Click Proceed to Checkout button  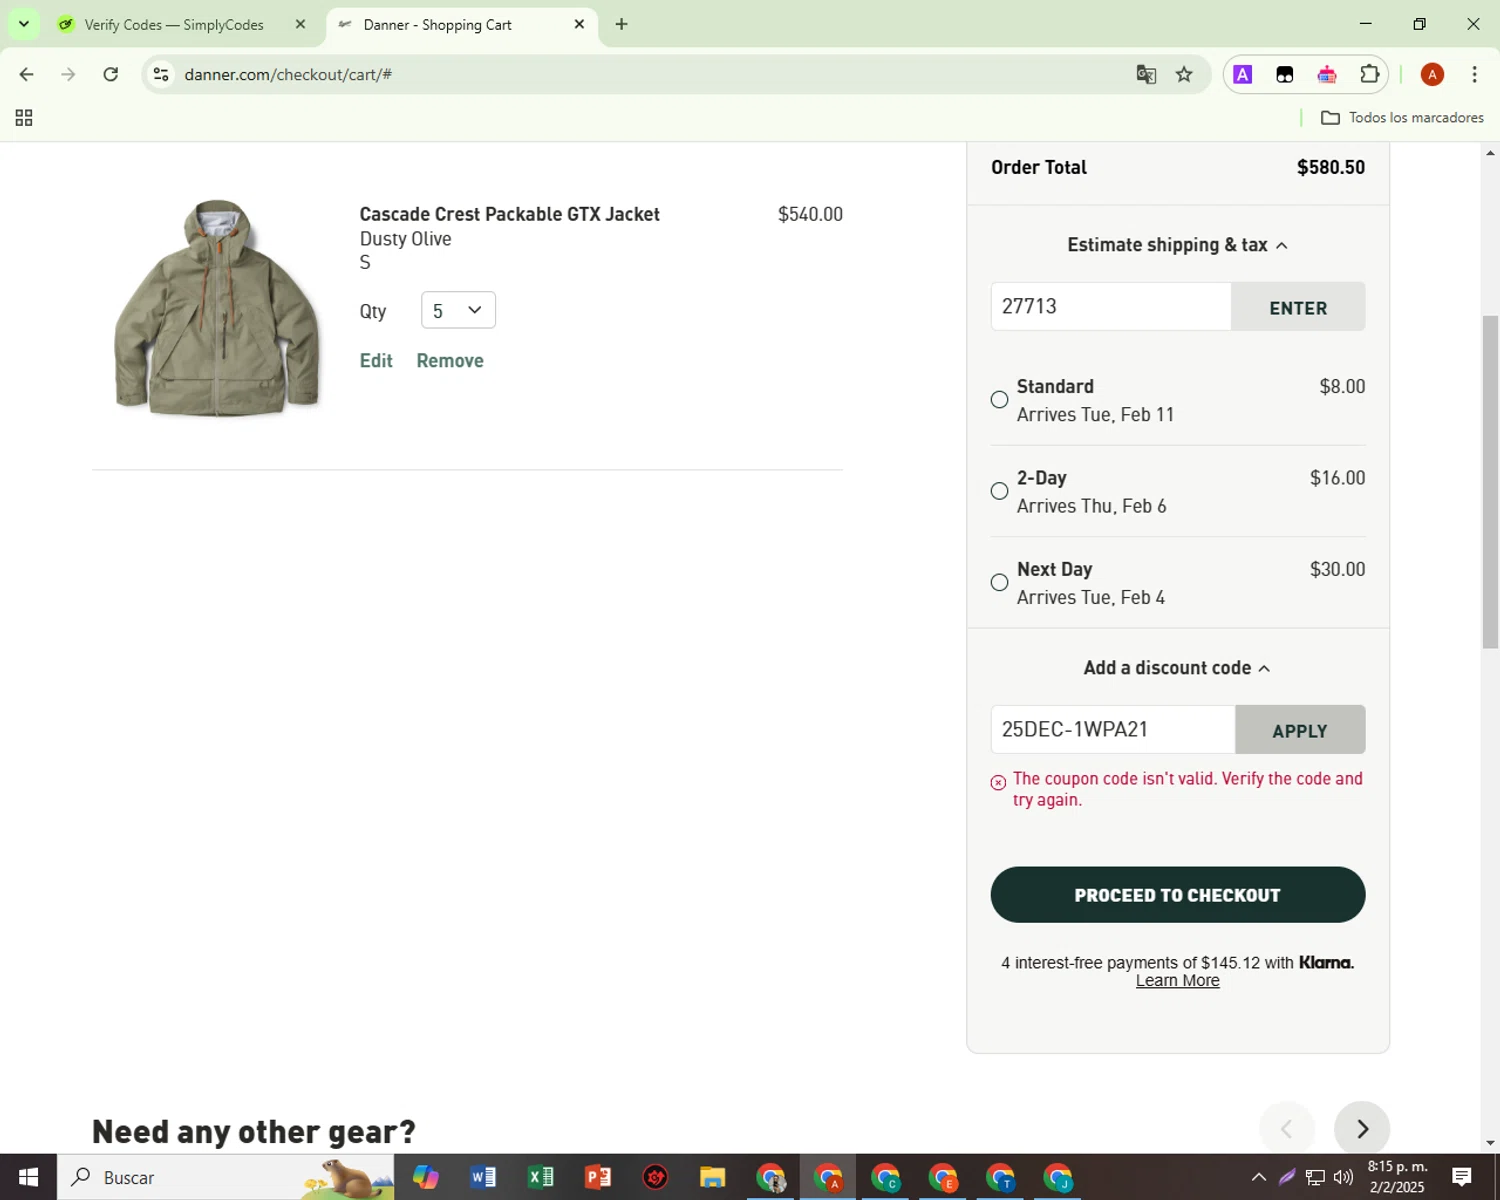(x=1177, y=895)
